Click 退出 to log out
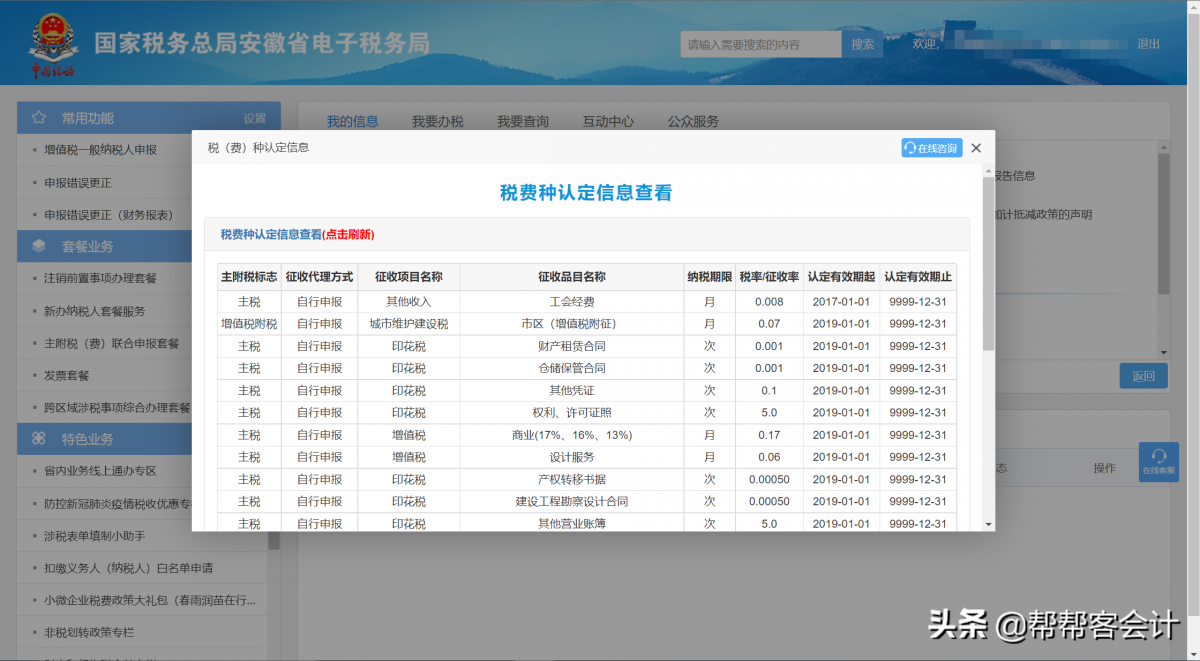The image size is (1200, 661). coord(1148,44)
